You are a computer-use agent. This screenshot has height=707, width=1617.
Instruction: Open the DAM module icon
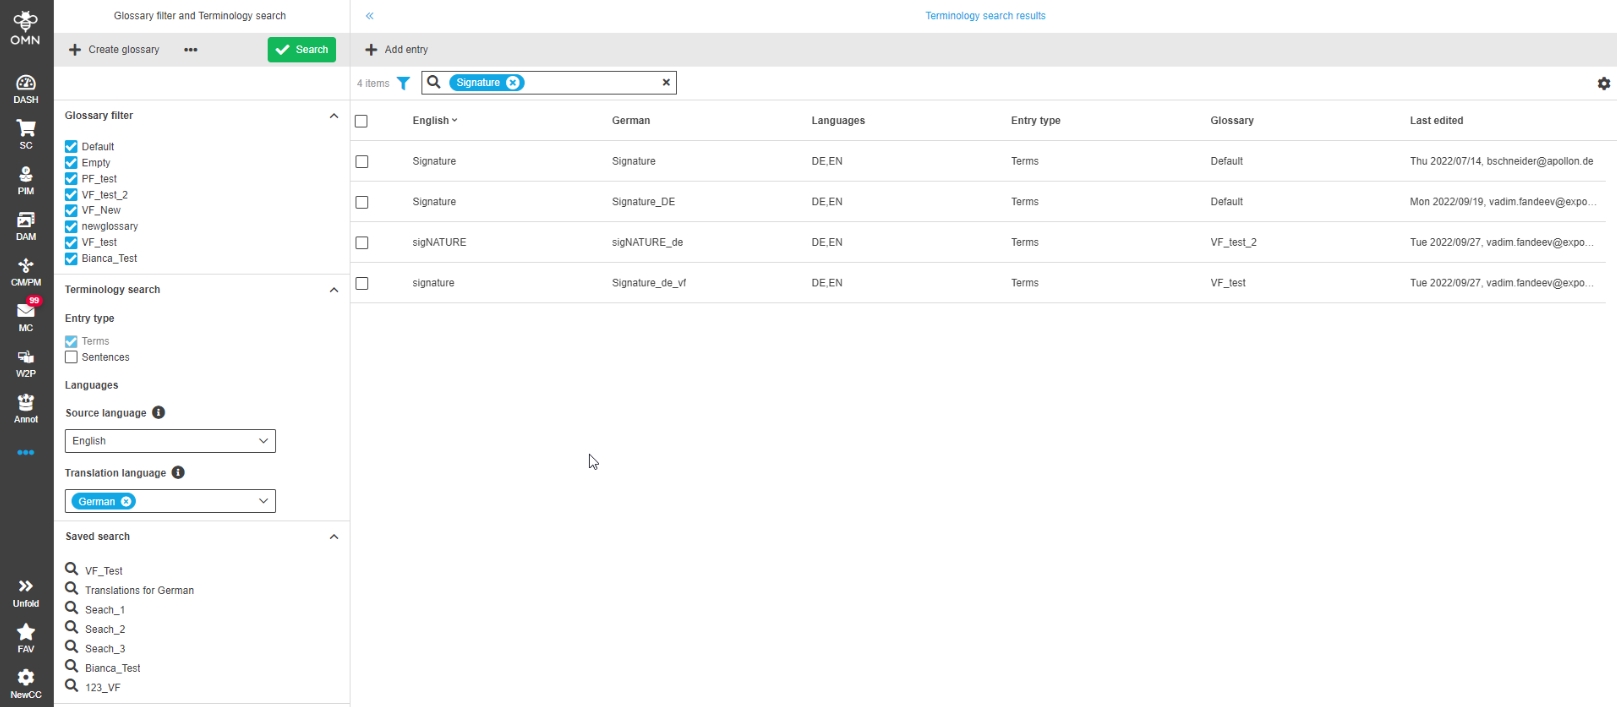point(26,225)
